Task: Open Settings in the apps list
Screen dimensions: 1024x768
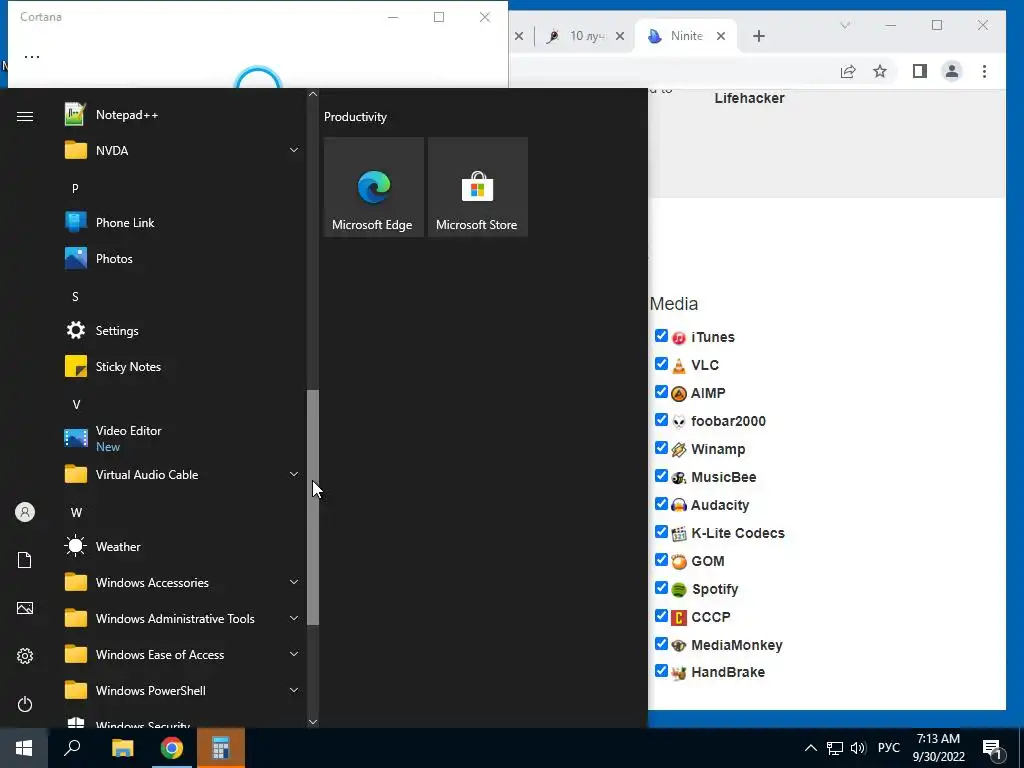Action: [182, 330]
